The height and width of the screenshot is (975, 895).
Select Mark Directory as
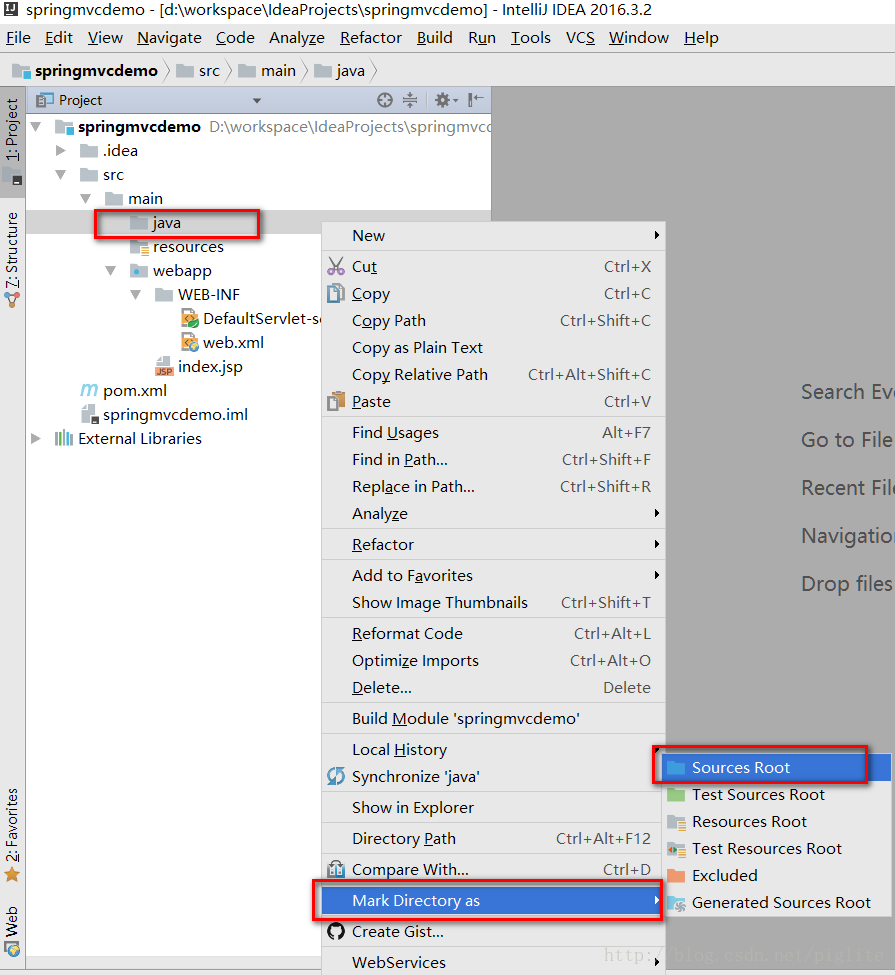(x=493, y=900)
